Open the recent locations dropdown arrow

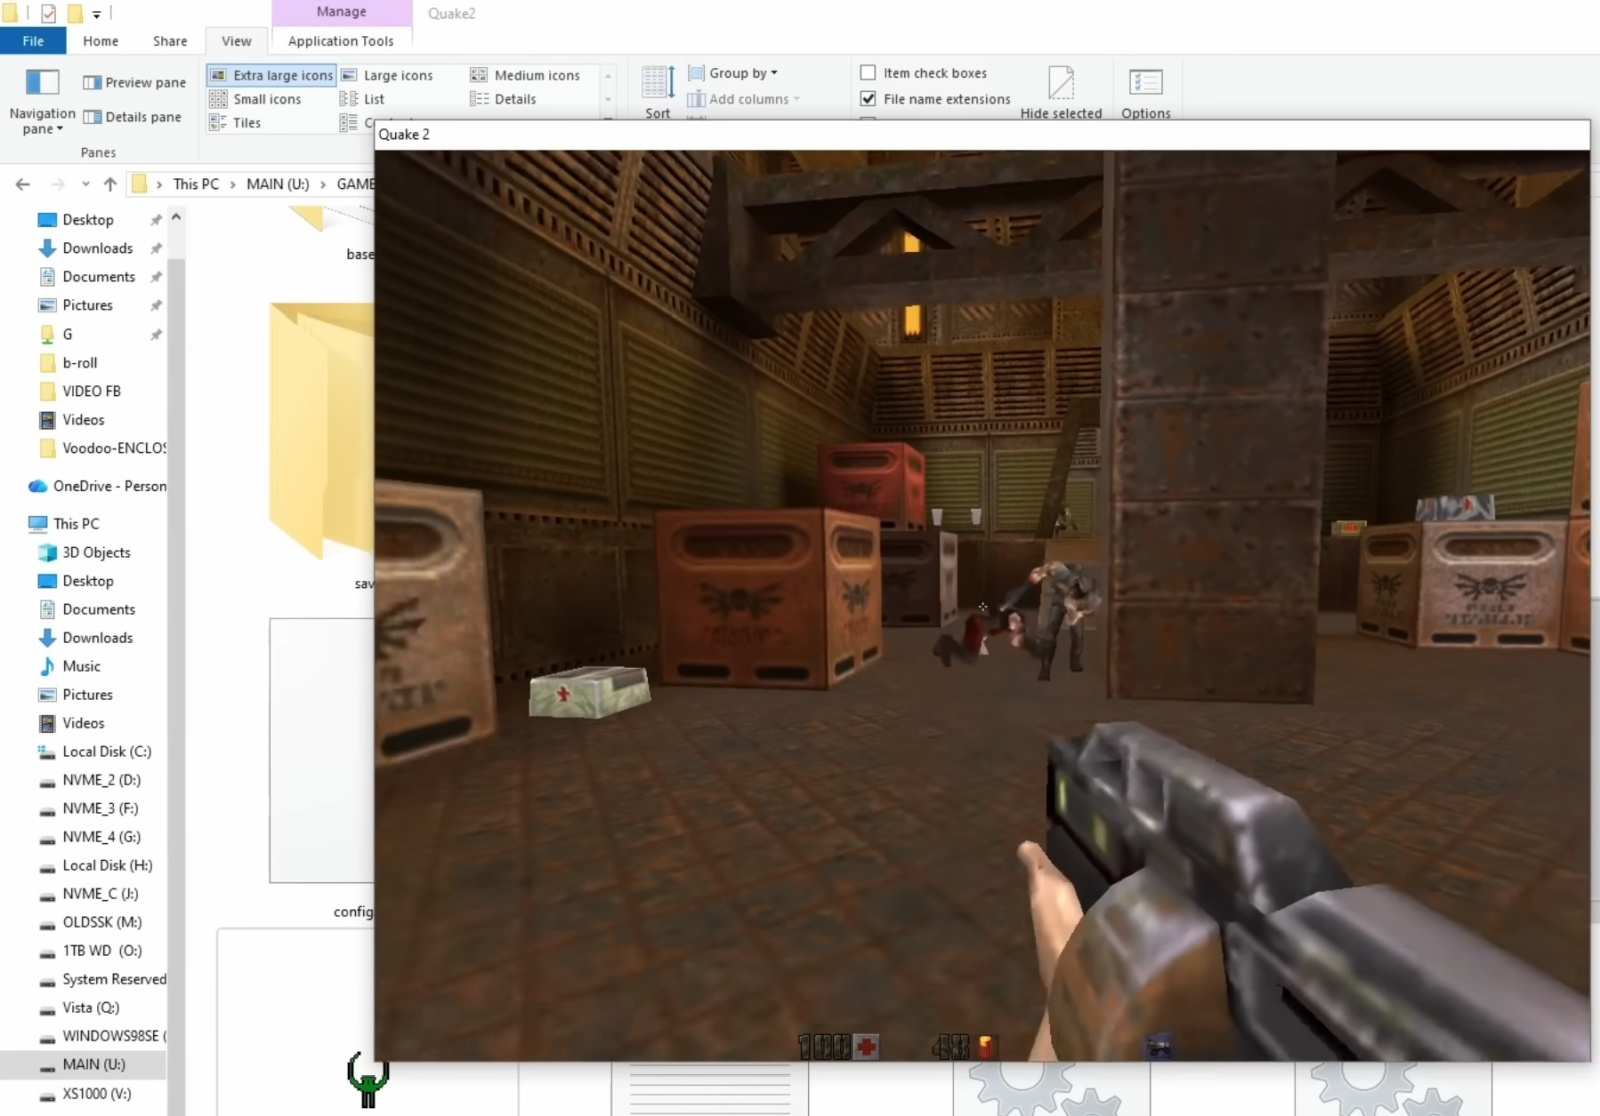tap(86, 184)
